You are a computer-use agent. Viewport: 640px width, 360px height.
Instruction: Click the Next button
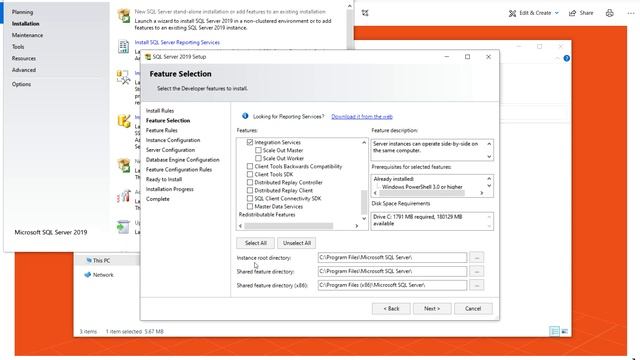(x=432, y=309)
